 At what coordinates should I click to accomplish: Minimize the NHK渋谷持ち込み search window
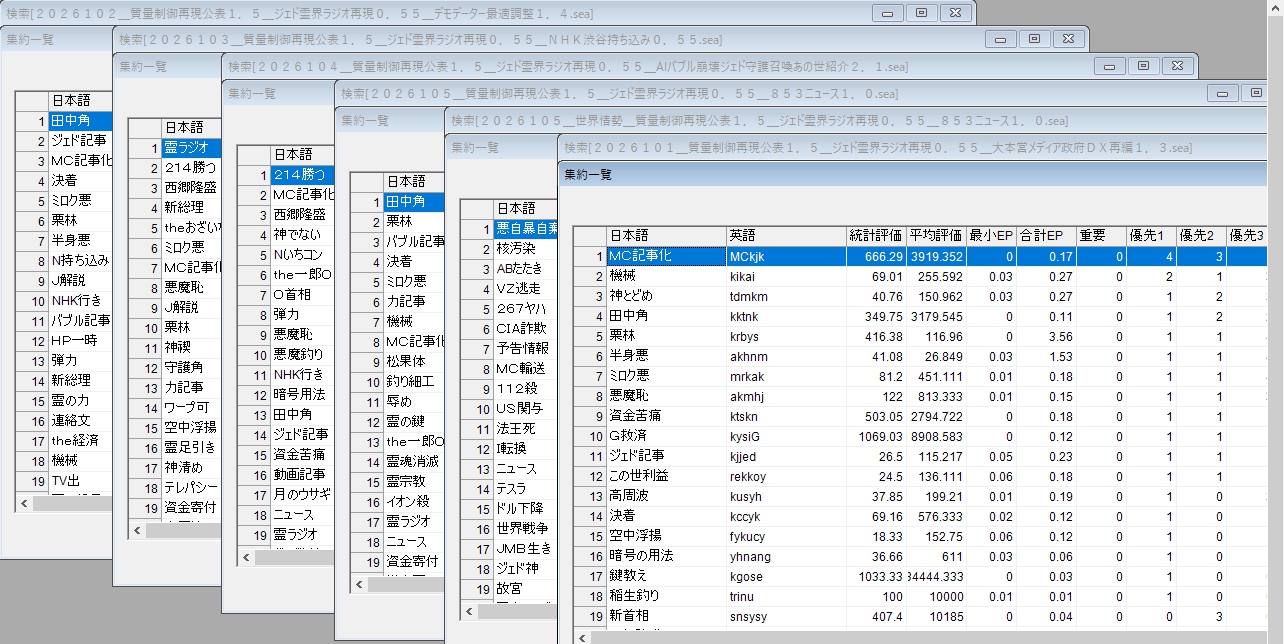pyautogui.click(x=1000, y=39)
